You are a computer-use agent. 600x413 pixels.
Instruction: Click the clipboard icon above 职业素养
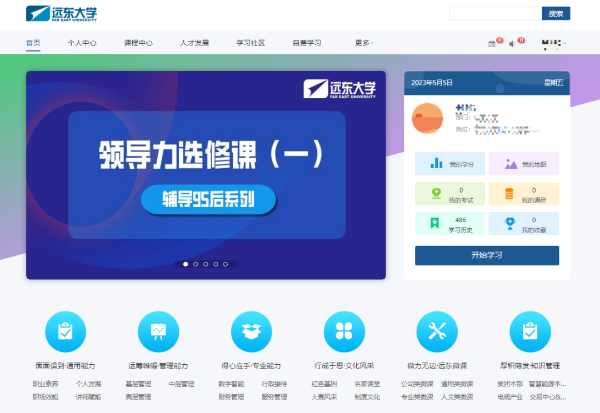tap(66, 331)
